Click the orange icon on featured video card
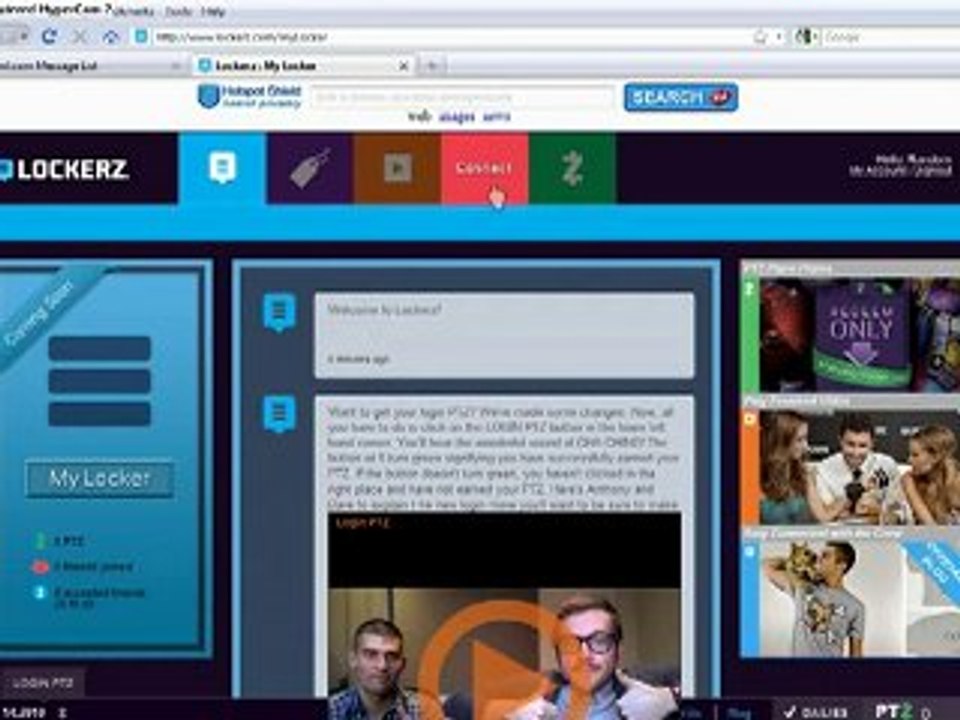The image size is (960, 720). coord(749,420)
